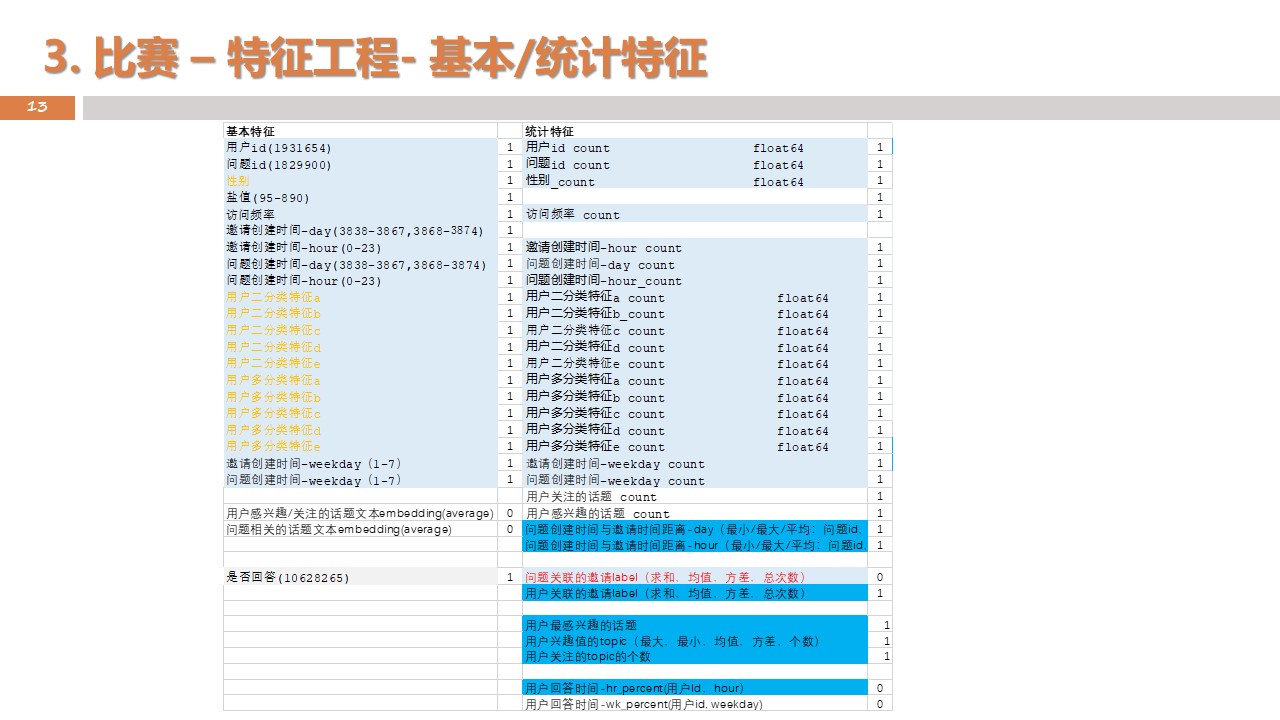Click '问题创建时间-day(3838-3867,3868-3874)' cell
The width and height of the screenshot is (1280, 720).
click(360, 264)
